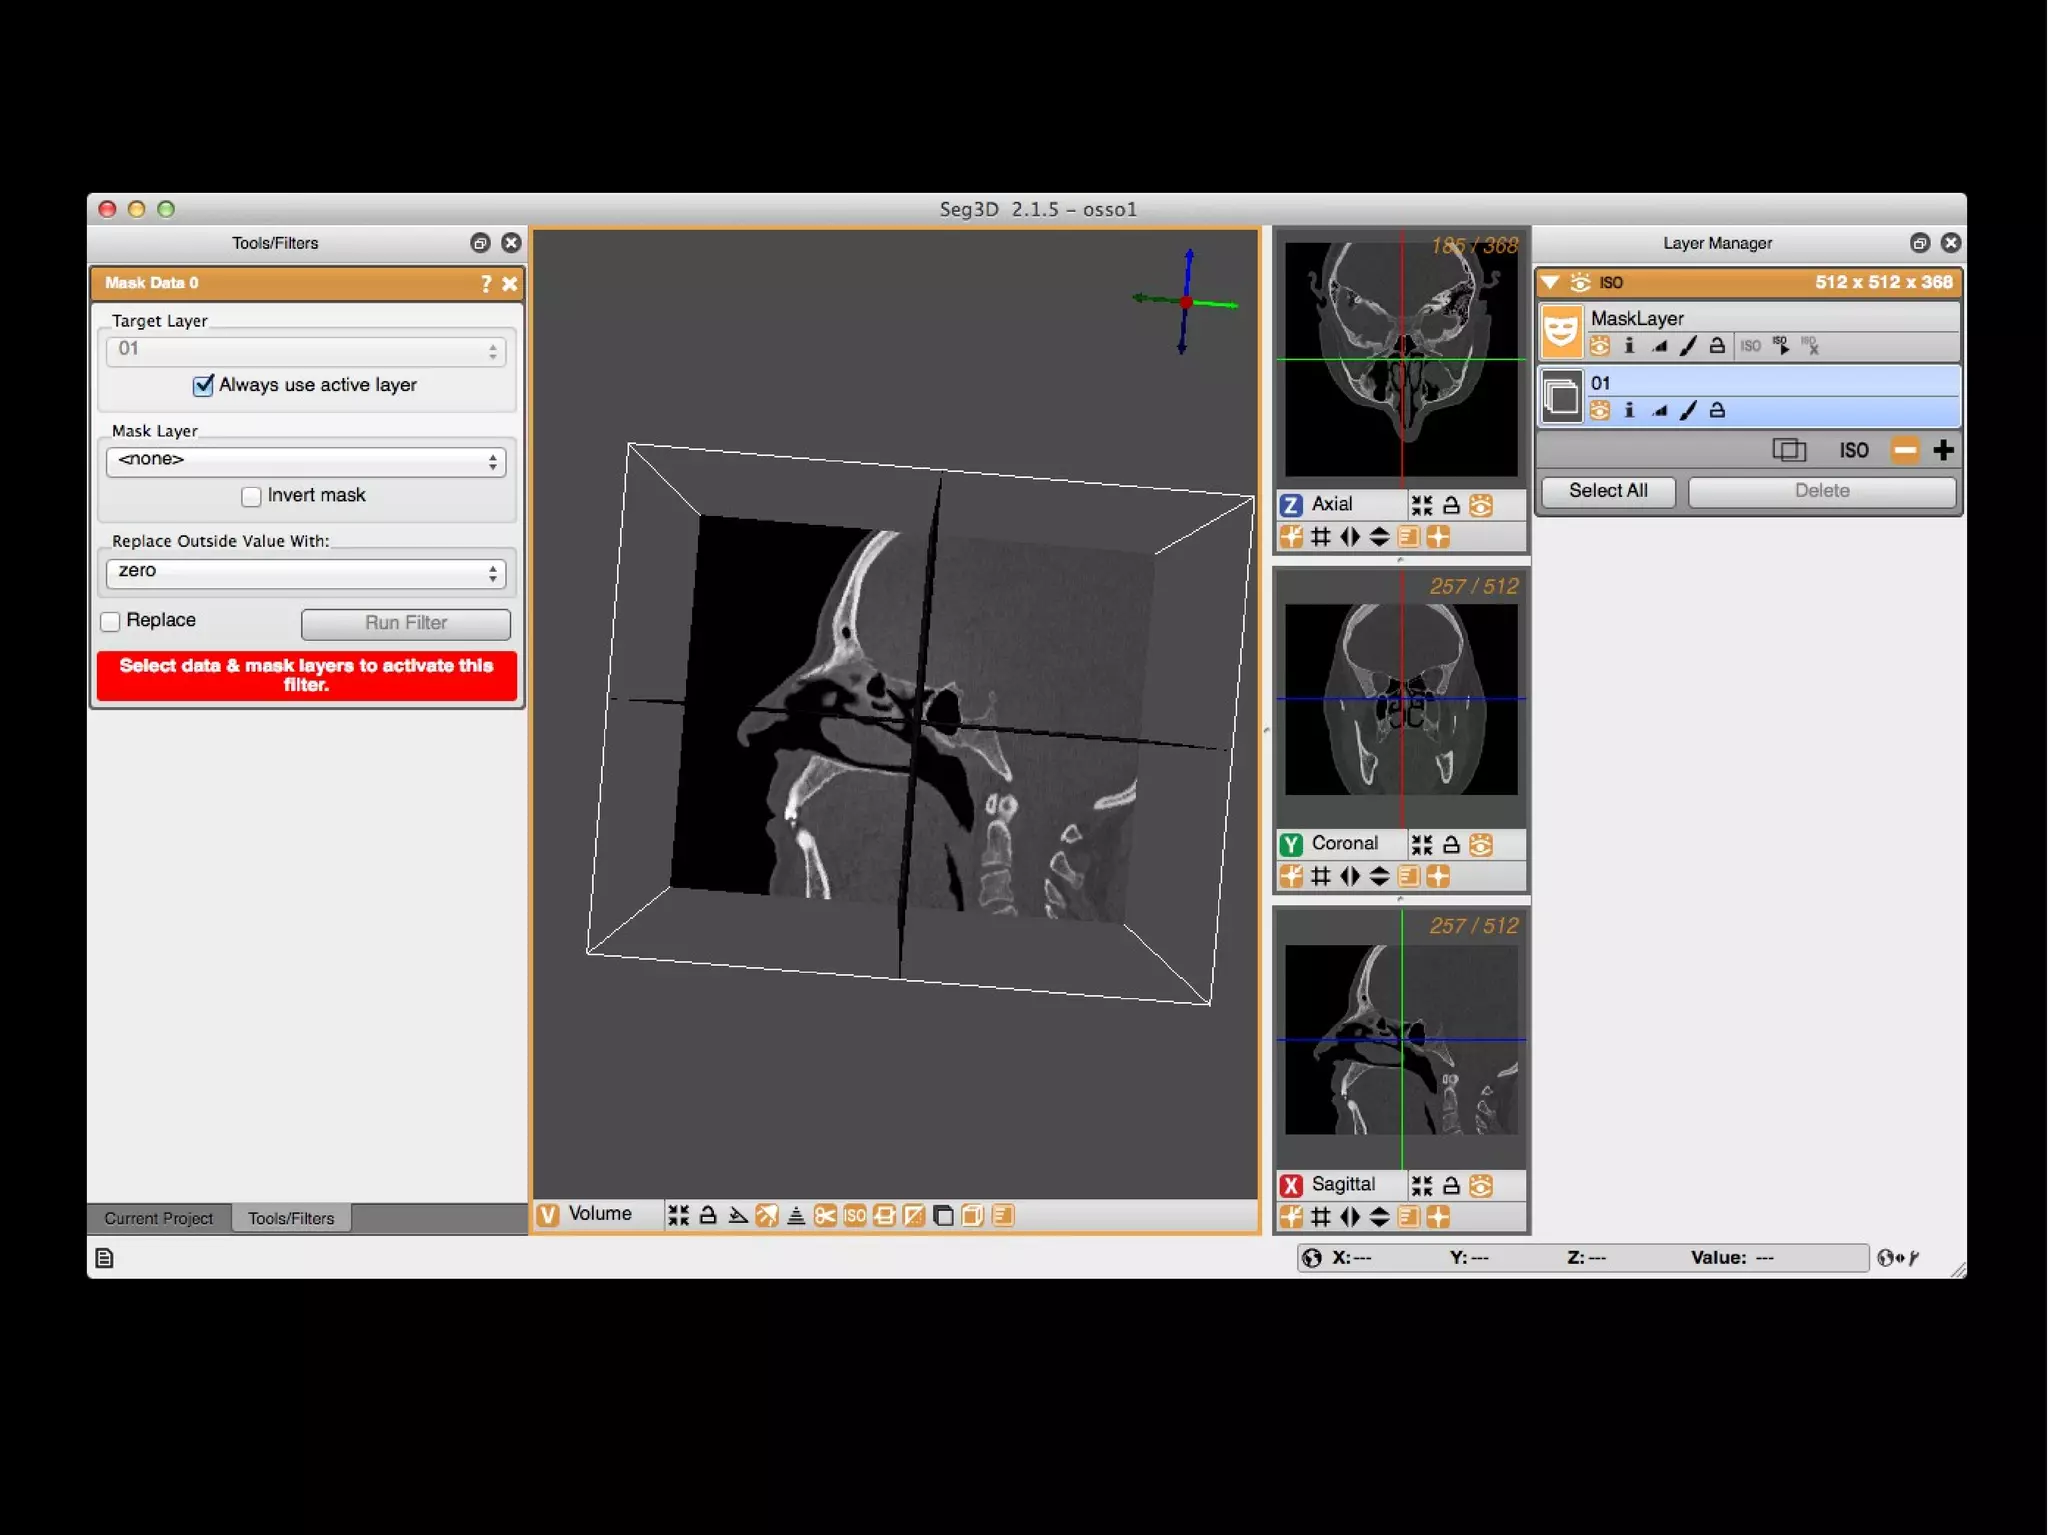Click the plus icon to add layer group
Viewport: 2048px width, 1535px height.
pyautogui.click(x=1943, y=450)
